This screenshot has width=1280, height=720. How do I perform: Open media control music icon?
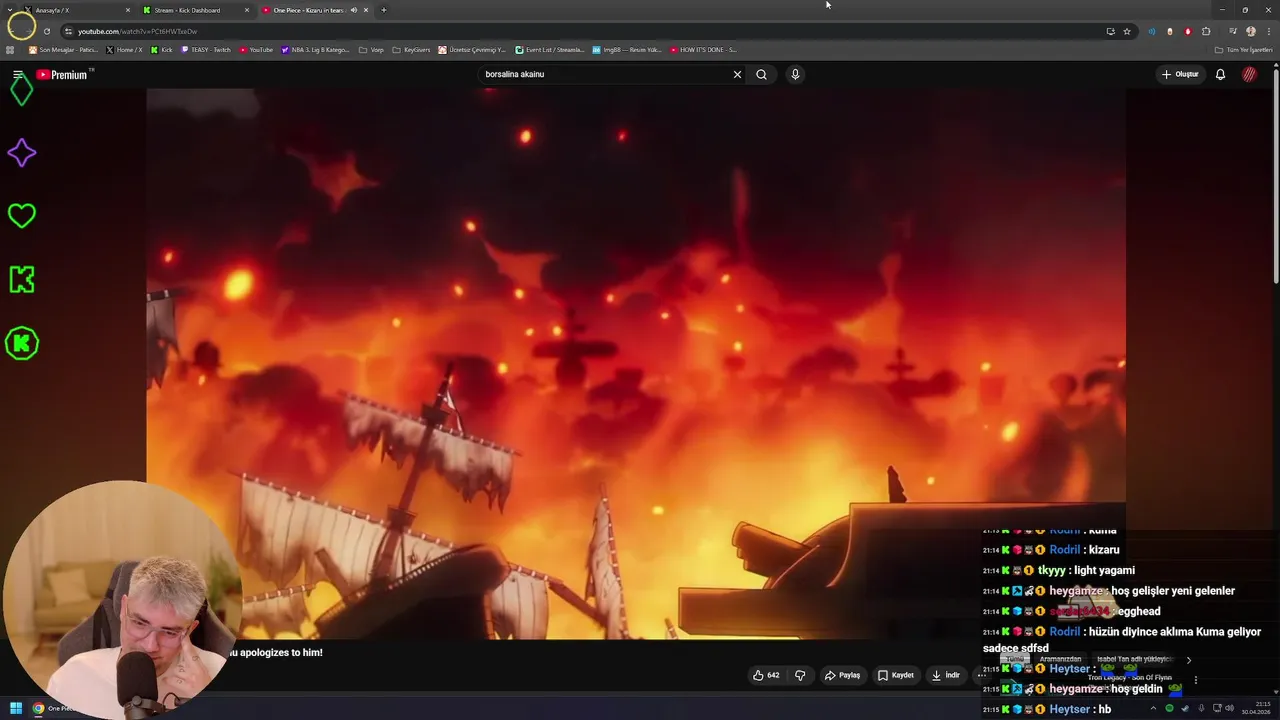click(1233, 31)
